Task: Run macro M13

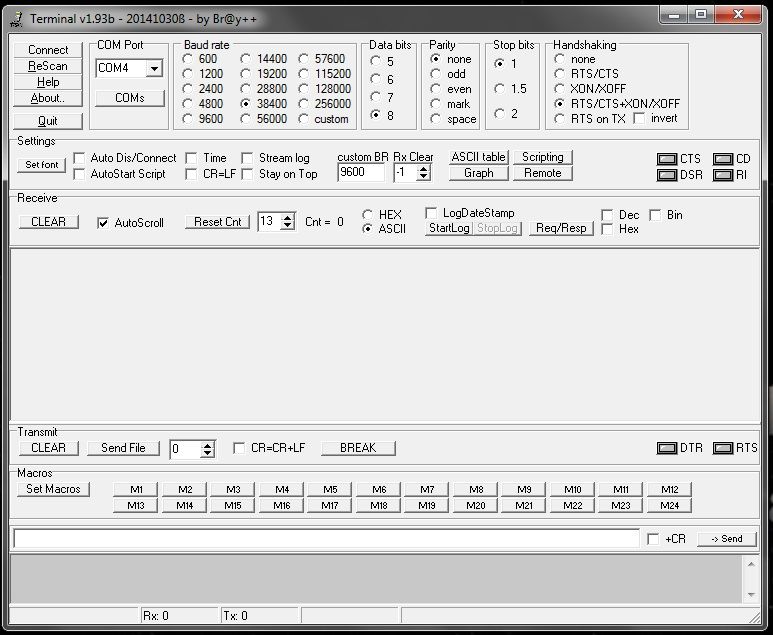Action: pos(136,506)
